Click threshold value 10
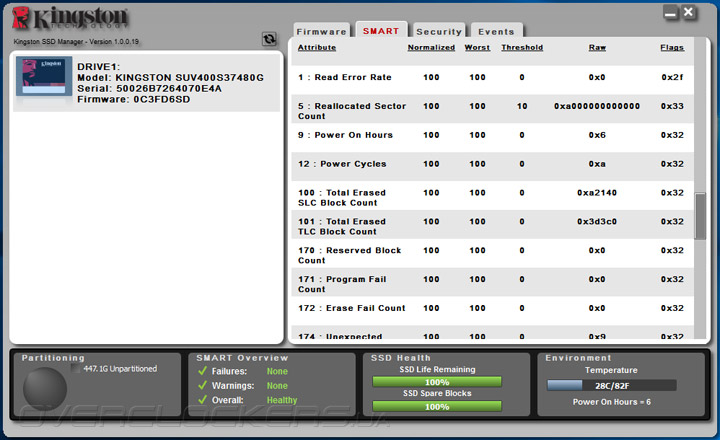 (x=522, y=106)
